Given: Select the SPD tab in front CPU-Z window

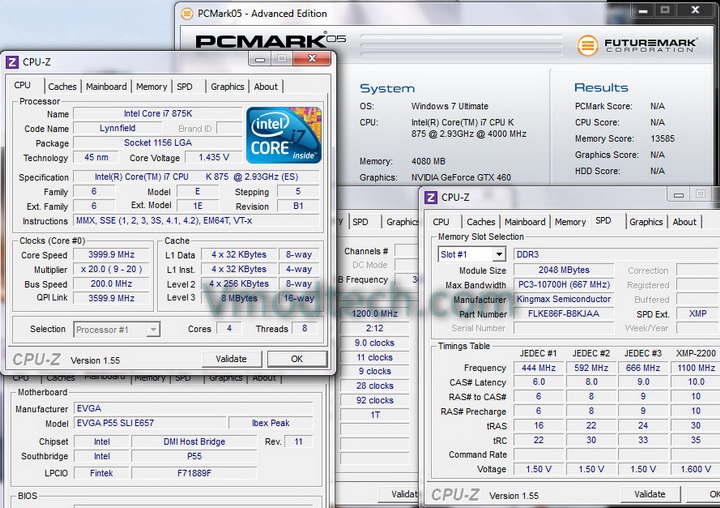Looking at the screenshot, I should (185, 86).
